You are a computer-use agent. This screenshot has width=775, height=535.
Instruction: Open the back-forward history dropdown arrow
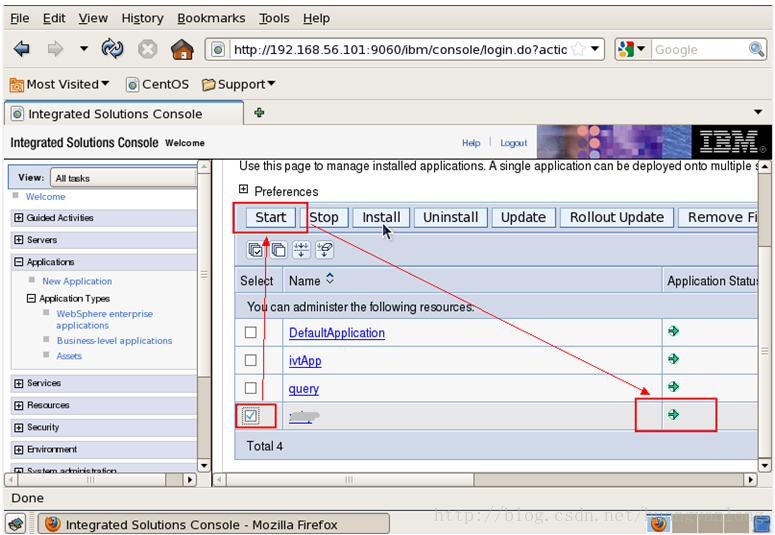click(x=84, y=48)
